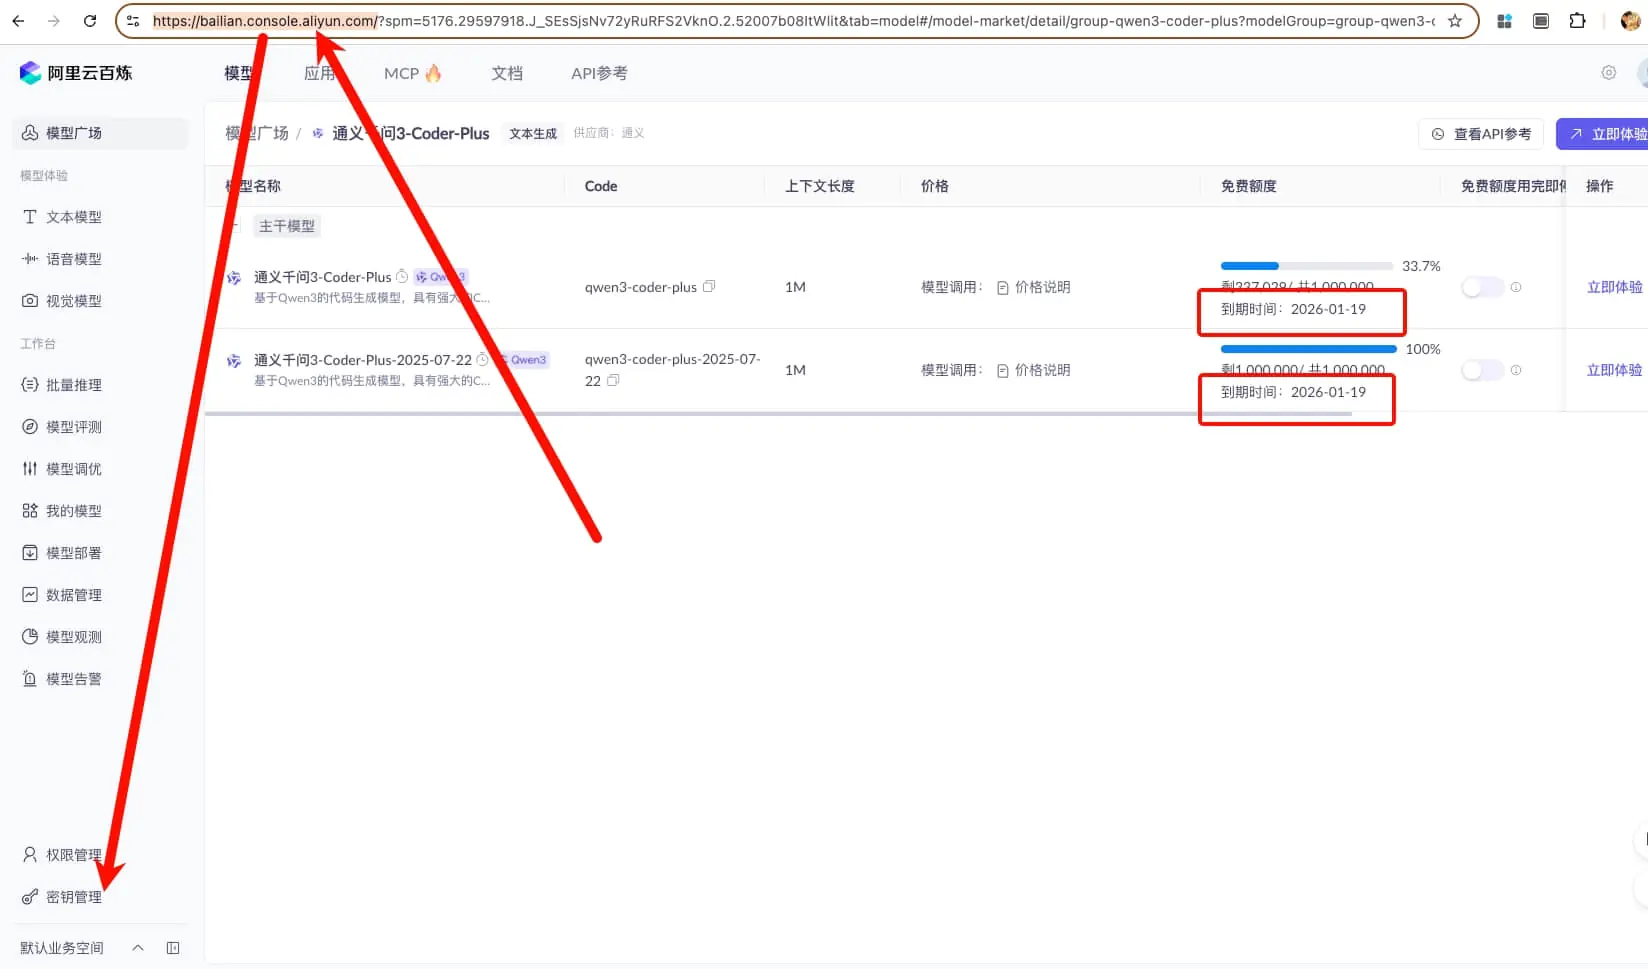Bookmark this page with the star icon
The height and width of the screenshot is (969, 1648).
coord(1455,21)
